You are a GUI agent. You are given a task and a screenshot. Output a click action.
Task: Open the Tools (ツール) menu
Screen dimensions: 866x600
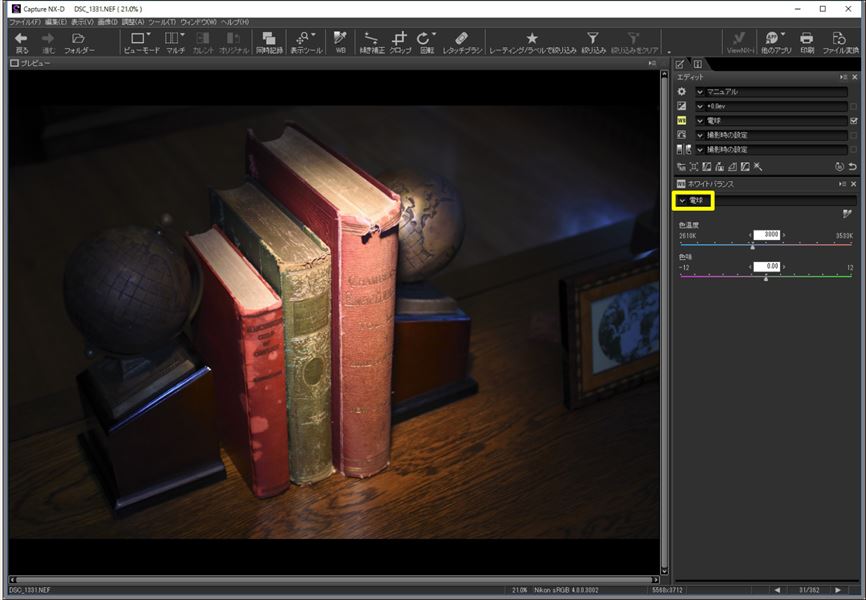coord(161,22)
